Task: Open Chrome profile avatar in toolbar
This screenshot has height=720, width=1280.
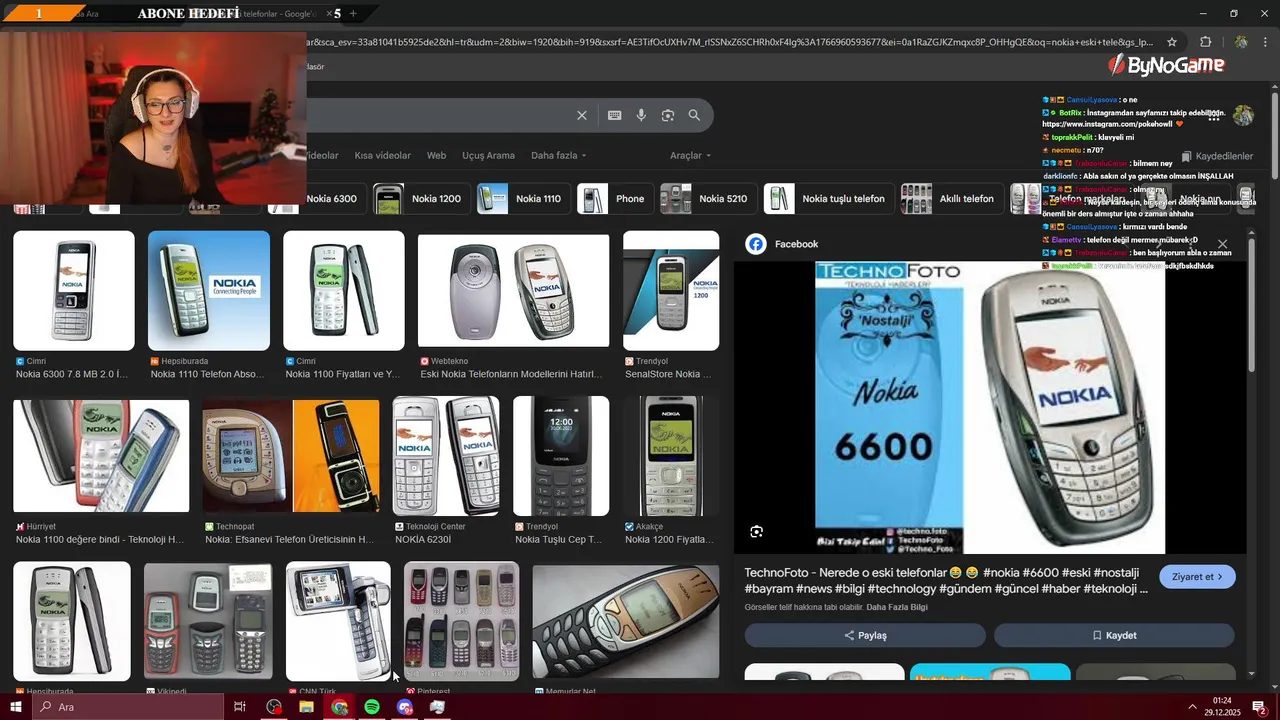Action: coord(1240,42)
